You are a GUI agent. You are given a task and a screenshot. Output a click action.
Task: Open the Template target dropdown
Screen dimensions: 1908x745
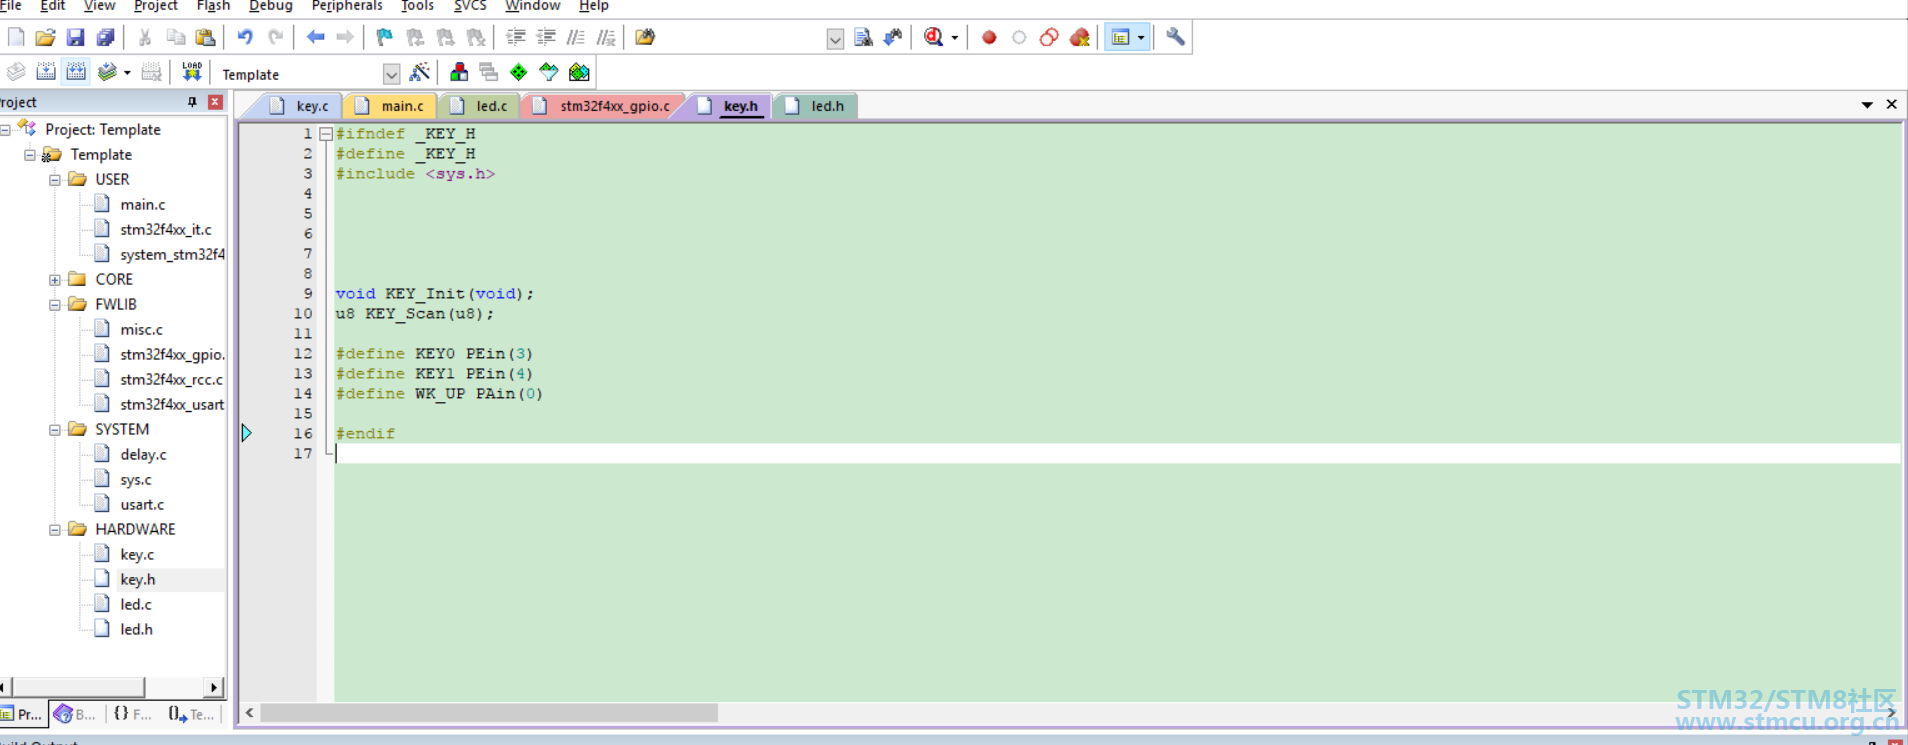pyautogui.click(x=391, y=74)
